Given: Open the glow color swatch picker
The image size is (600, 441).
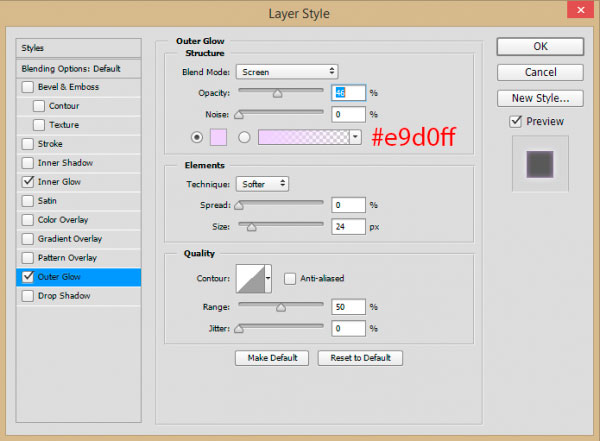Looking at the screenshot, I should (x=218, y=137).
